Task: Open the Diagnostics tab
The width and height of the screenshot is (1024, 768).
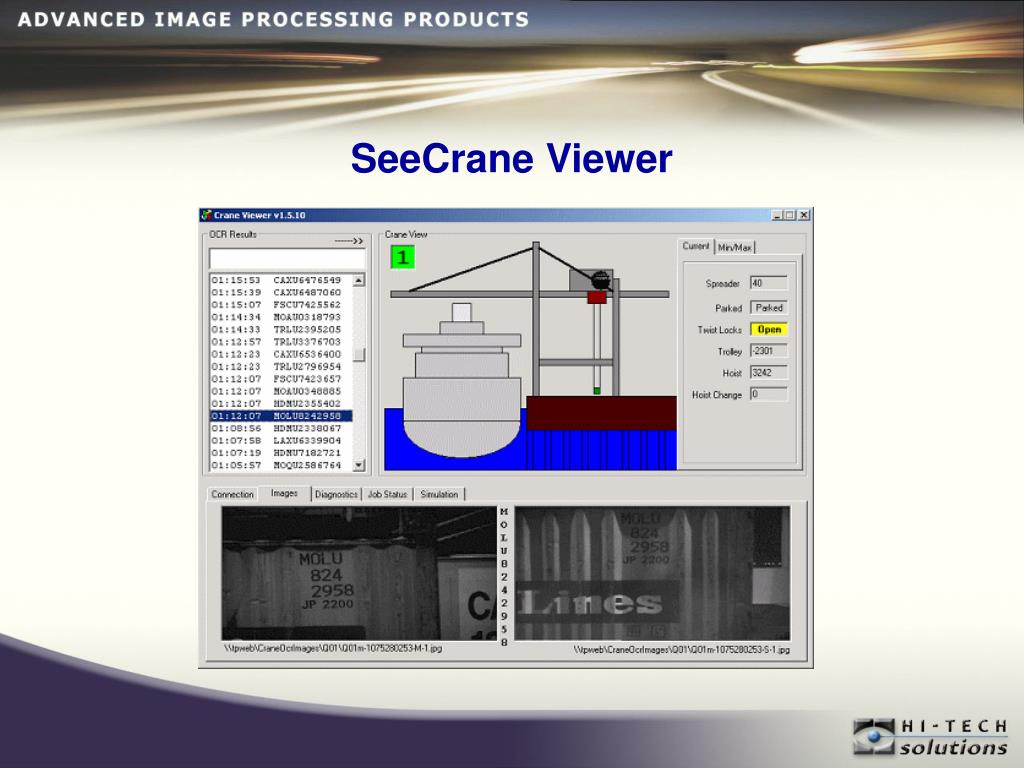Action: click(336, 494)
